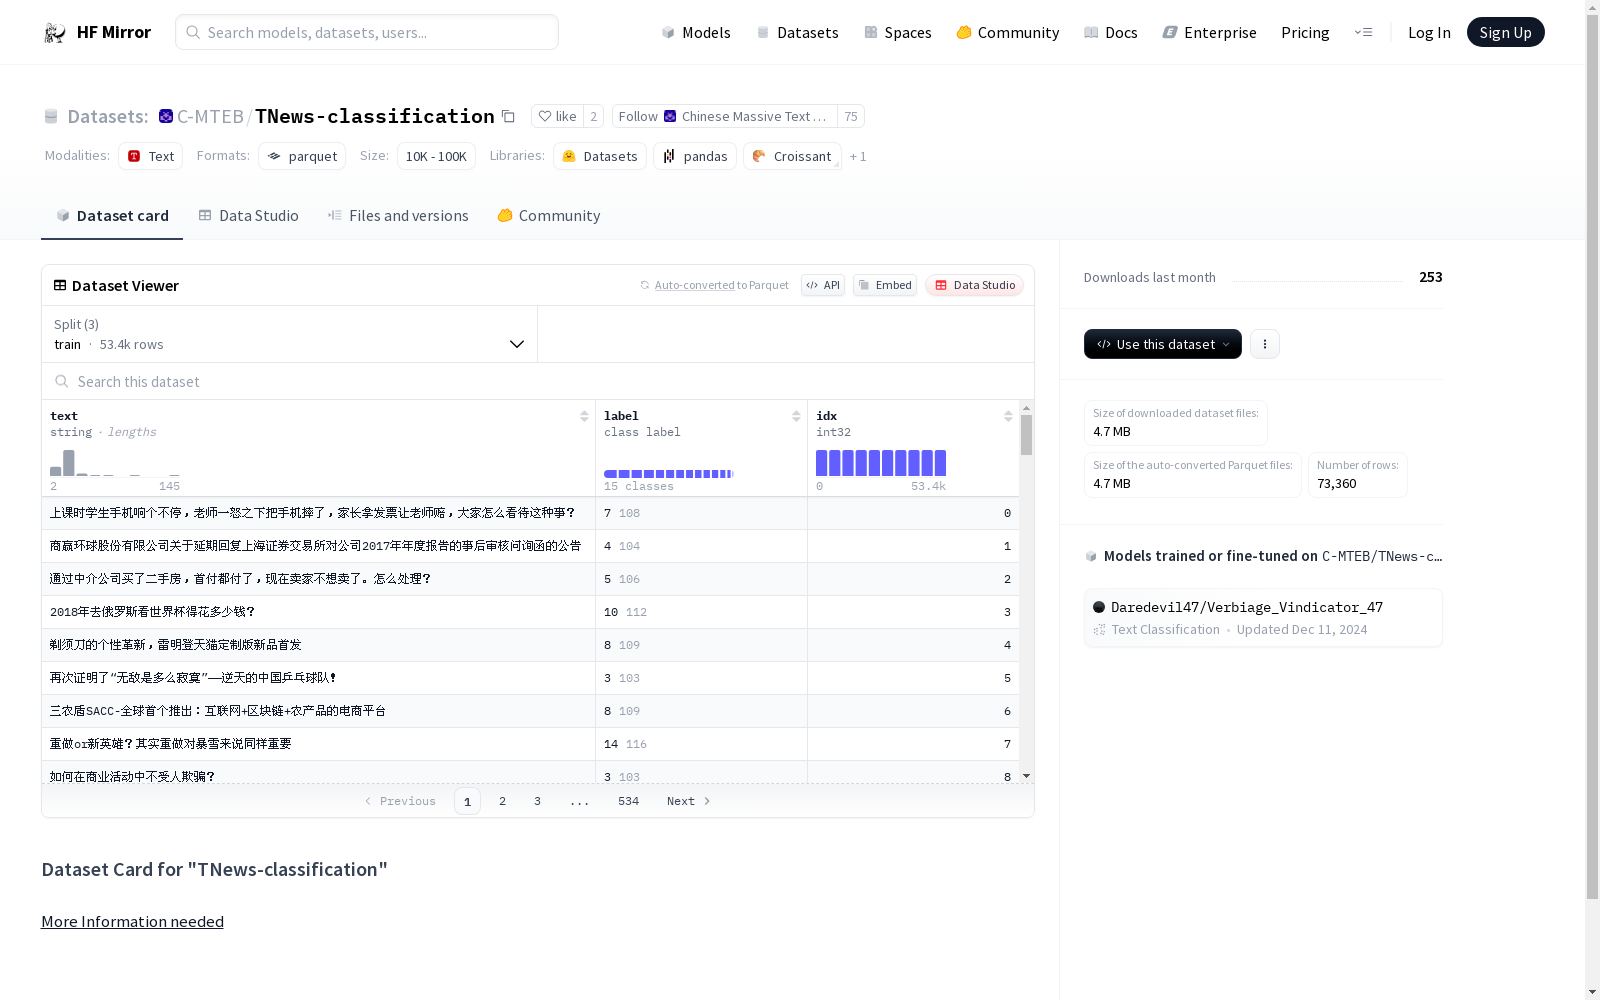Open the Files and versions tab
This screenshot has width=1600, height=1000.
click(x=398, y=215)
